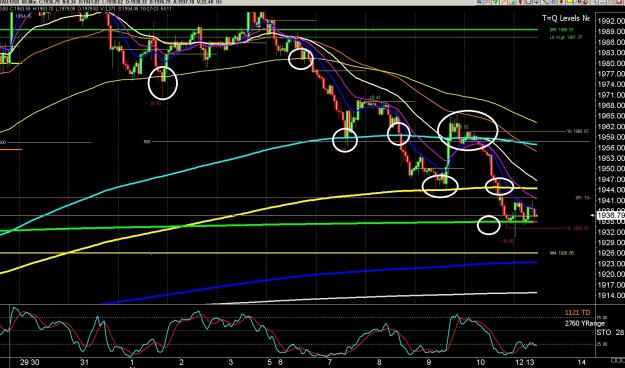The height and width of the screenshot is (368, 625).
Task: Click the 1950.00 price axis label
Action: [611, 169]
